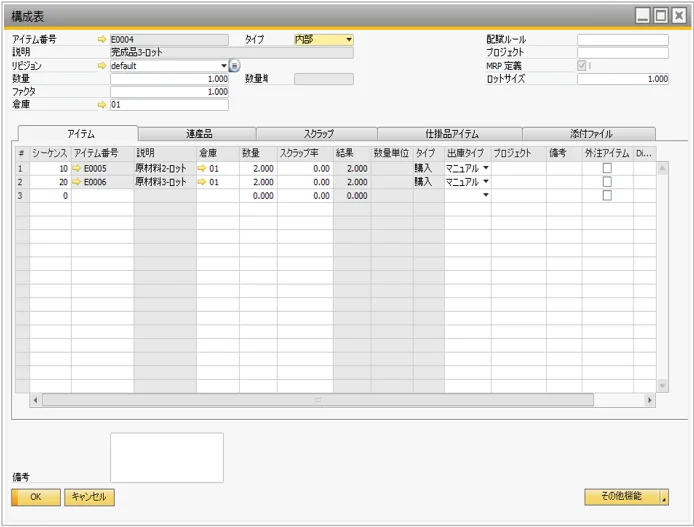Open 出庫タイプ dropdown for row E0005
Image resolution: width=694 pixels, height=527 pixels.
(486, 168)
